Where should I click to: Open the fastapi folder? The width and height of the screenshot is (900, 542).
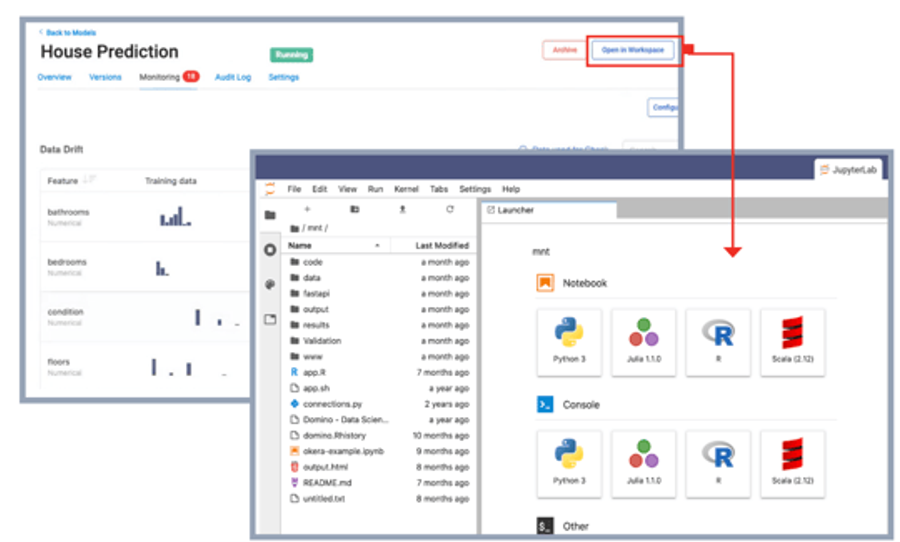tap(379, 293)
